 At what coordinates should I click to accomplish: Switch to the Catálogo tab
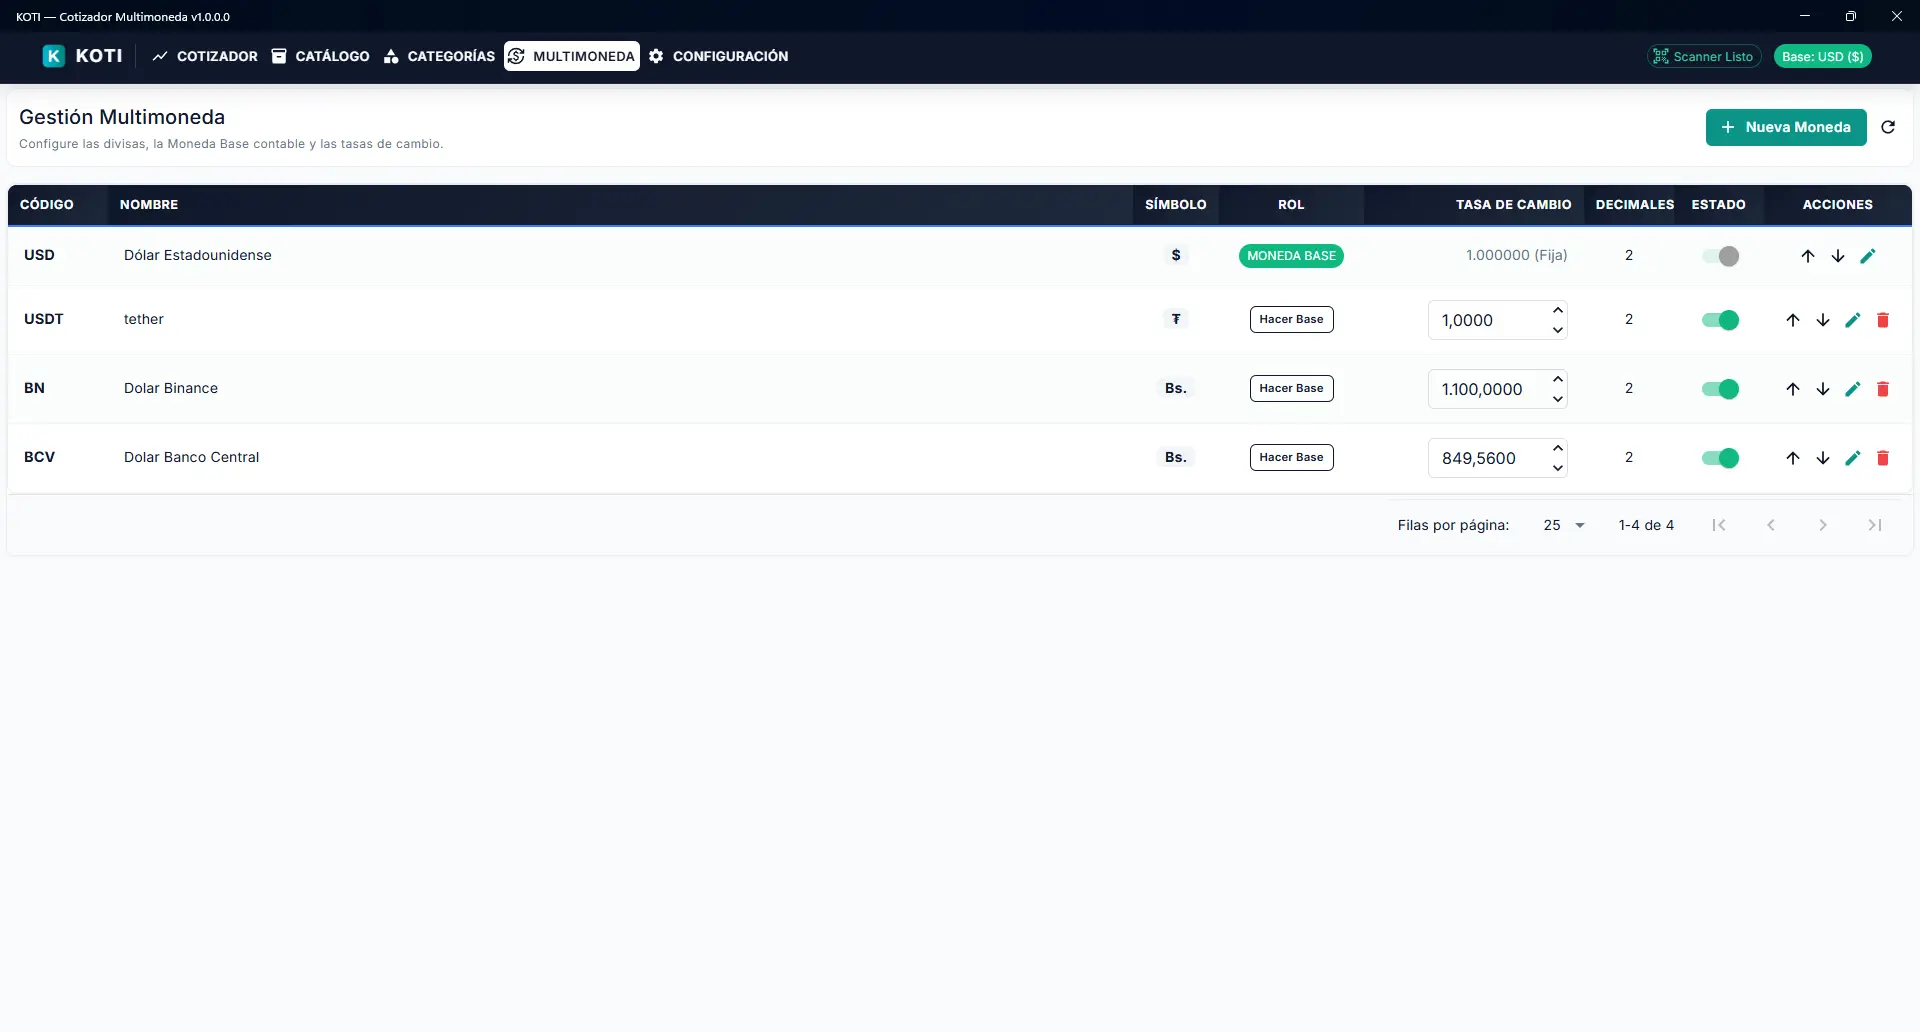pyautogui.click(x=320, y=56)
